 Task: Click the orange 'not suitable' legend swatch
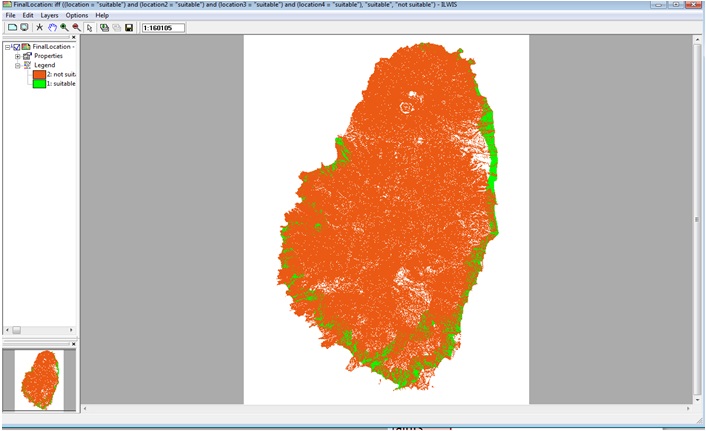[39, 74]
